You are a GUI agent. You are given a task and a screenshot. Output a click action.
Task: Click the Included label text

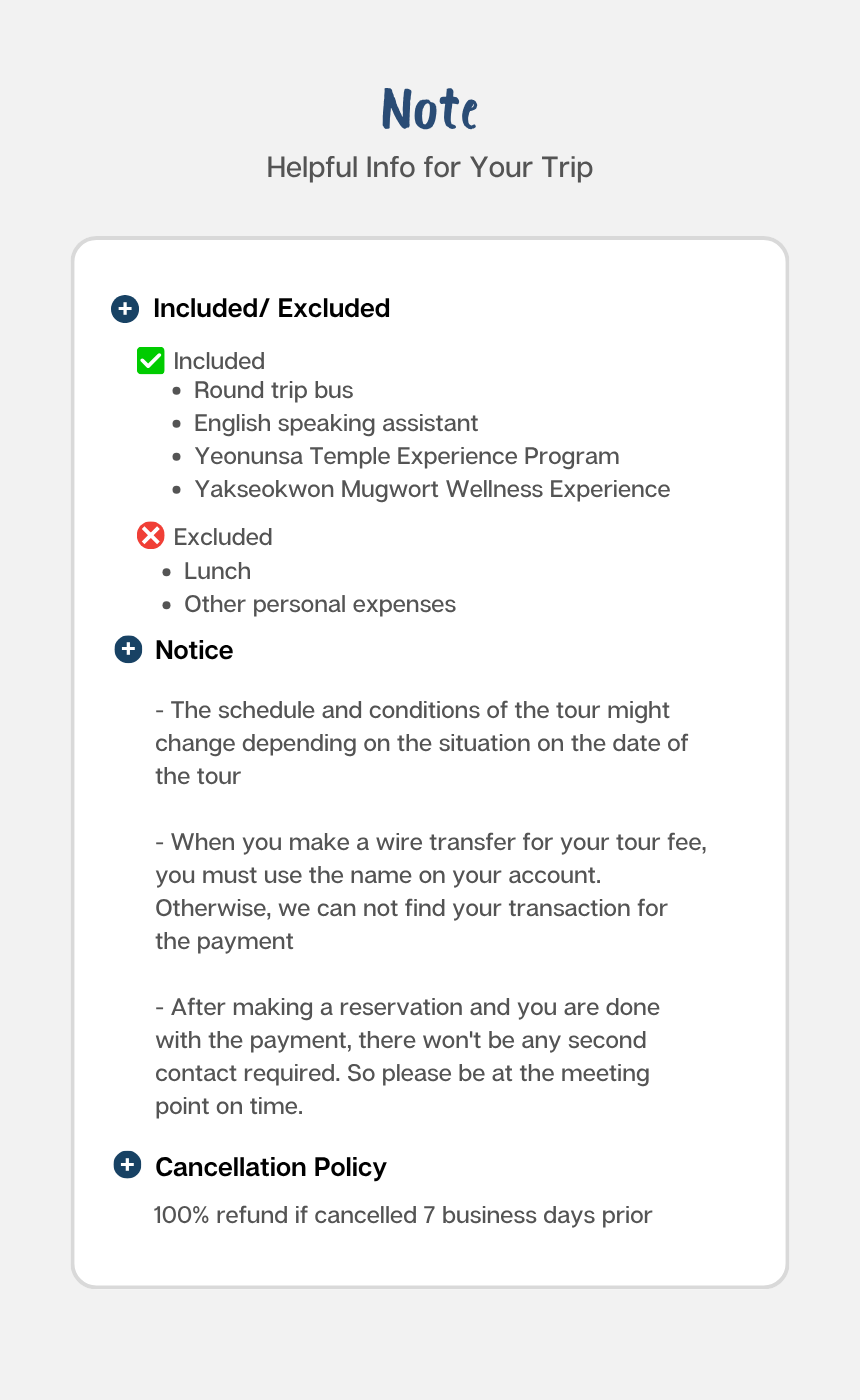[x=219, y=361]
